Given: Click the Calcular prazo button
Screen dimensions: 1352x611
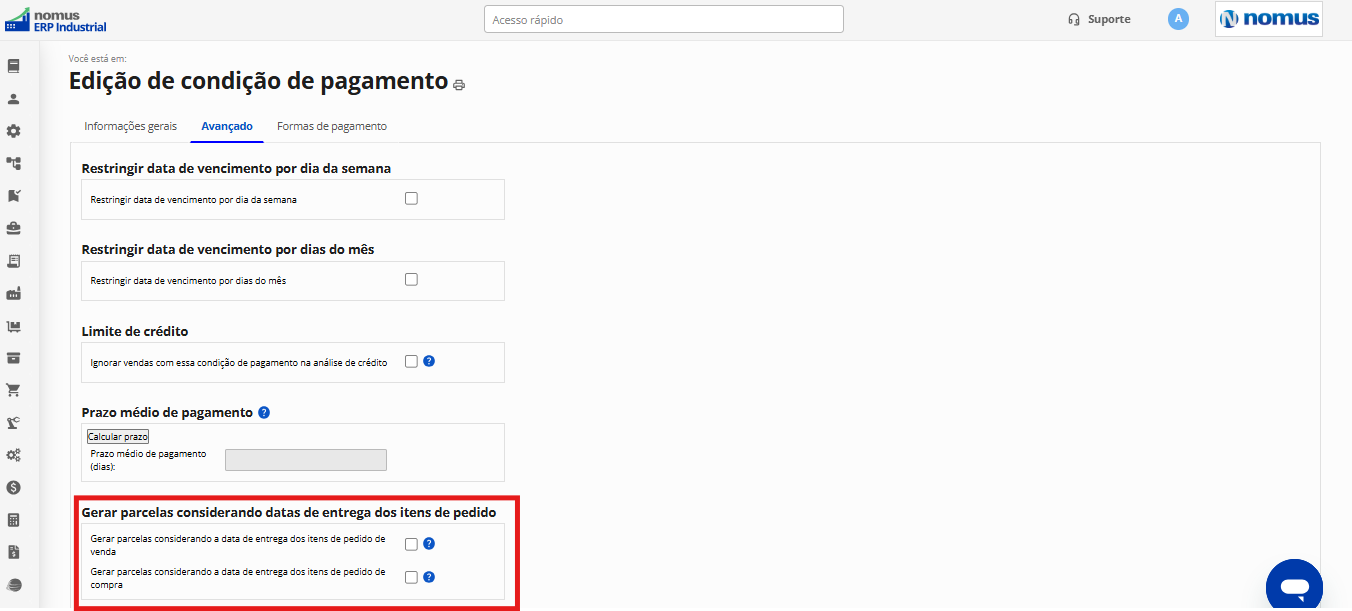Looking at the screenshot, I should point(118,437).
